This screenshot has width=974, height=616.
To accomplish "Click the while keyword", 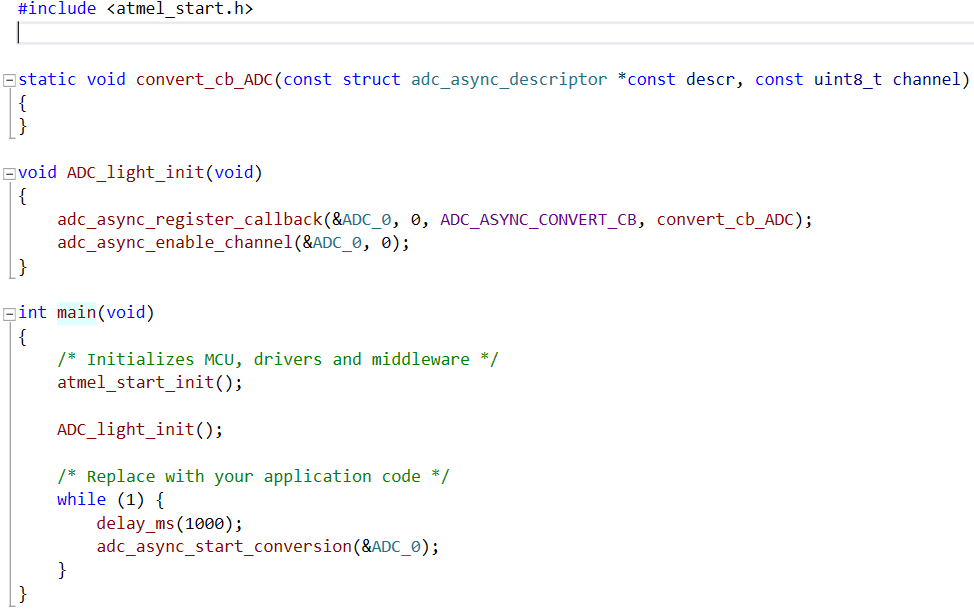I will (x=81, y=499).
